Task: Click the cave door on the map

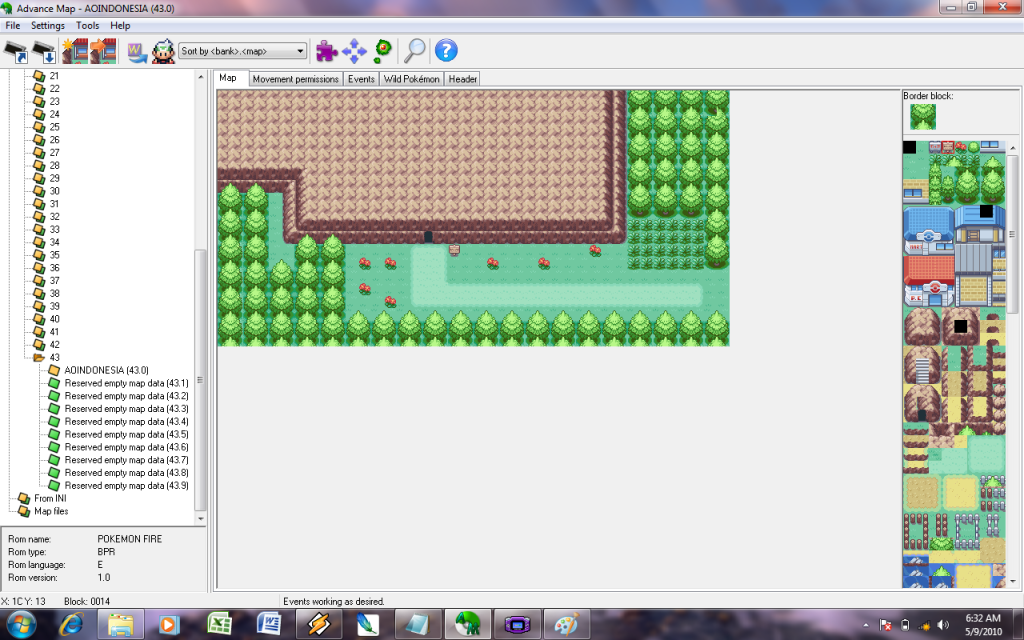Action: click(x=428, y=237)
